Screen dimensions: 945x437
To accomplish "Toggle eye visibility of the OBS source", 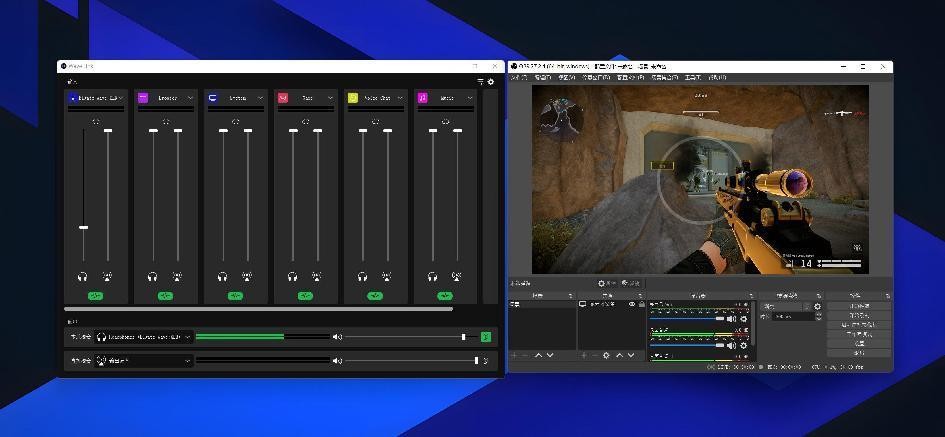I will click(x=631, y=304).
